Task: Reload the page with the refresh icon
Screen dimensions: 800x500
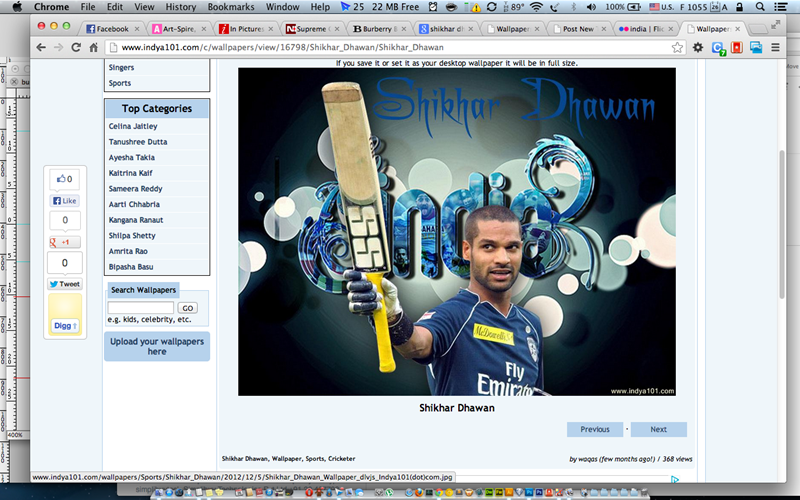Action: pyautogui.click(x=76, y=47)
